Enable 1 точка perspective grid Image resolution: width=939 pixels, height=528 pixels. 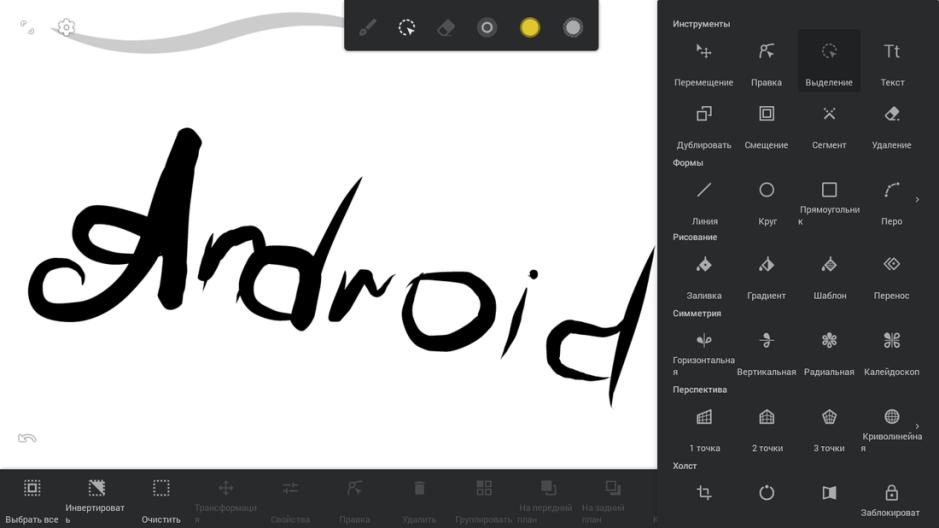click(704, 428)
